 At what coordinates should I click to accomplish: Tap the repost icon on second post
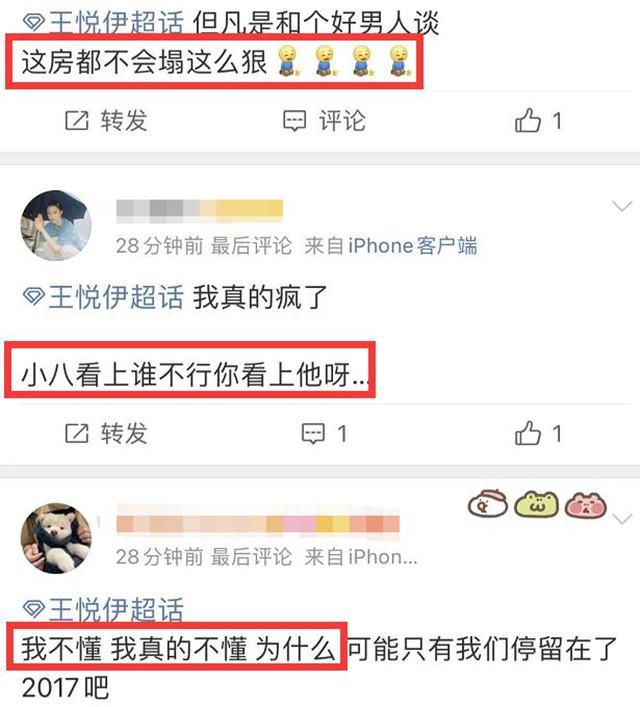[77, 433]
